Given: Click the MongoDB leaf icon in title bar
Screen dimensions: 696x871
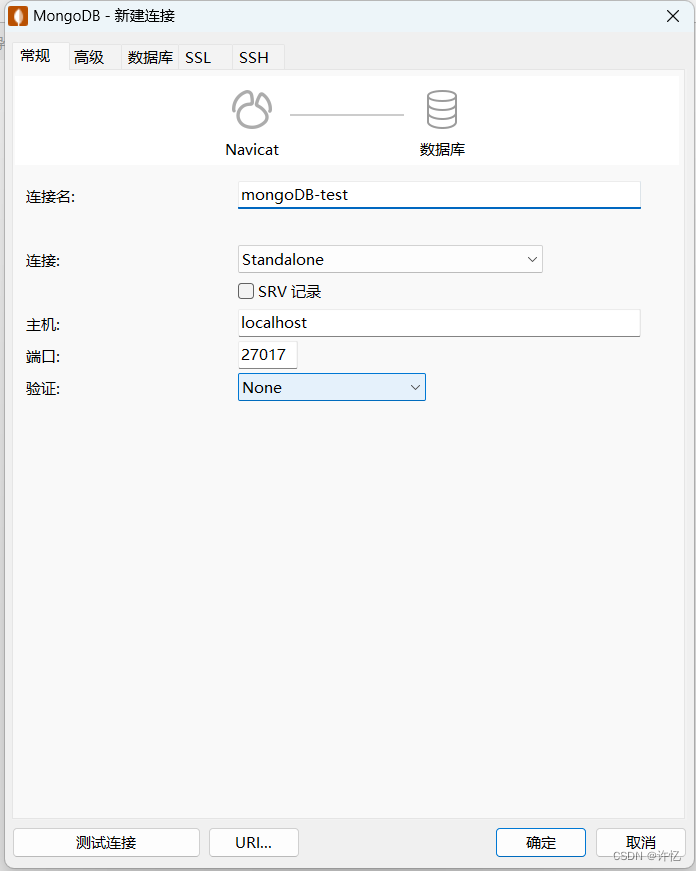Looking at the screenshot, I should coord(18,16).
